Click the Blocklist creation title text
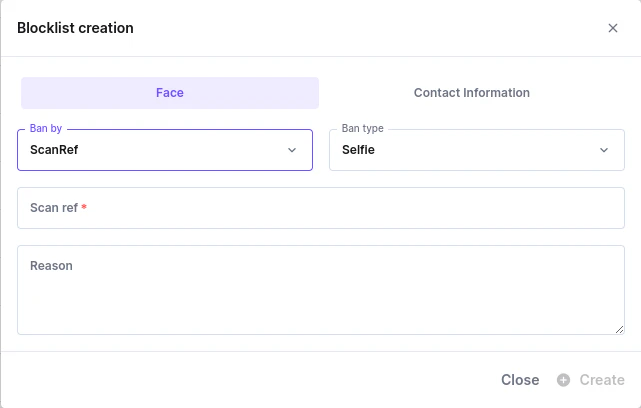Image resolution: width=641 pixels, height=408 pixels. (76, 28)
